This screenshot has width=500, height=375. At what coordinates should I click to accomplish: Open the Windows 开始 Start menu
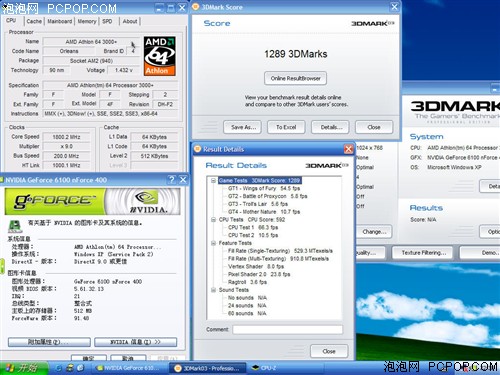pyautogui.click(x=23, y=368)
